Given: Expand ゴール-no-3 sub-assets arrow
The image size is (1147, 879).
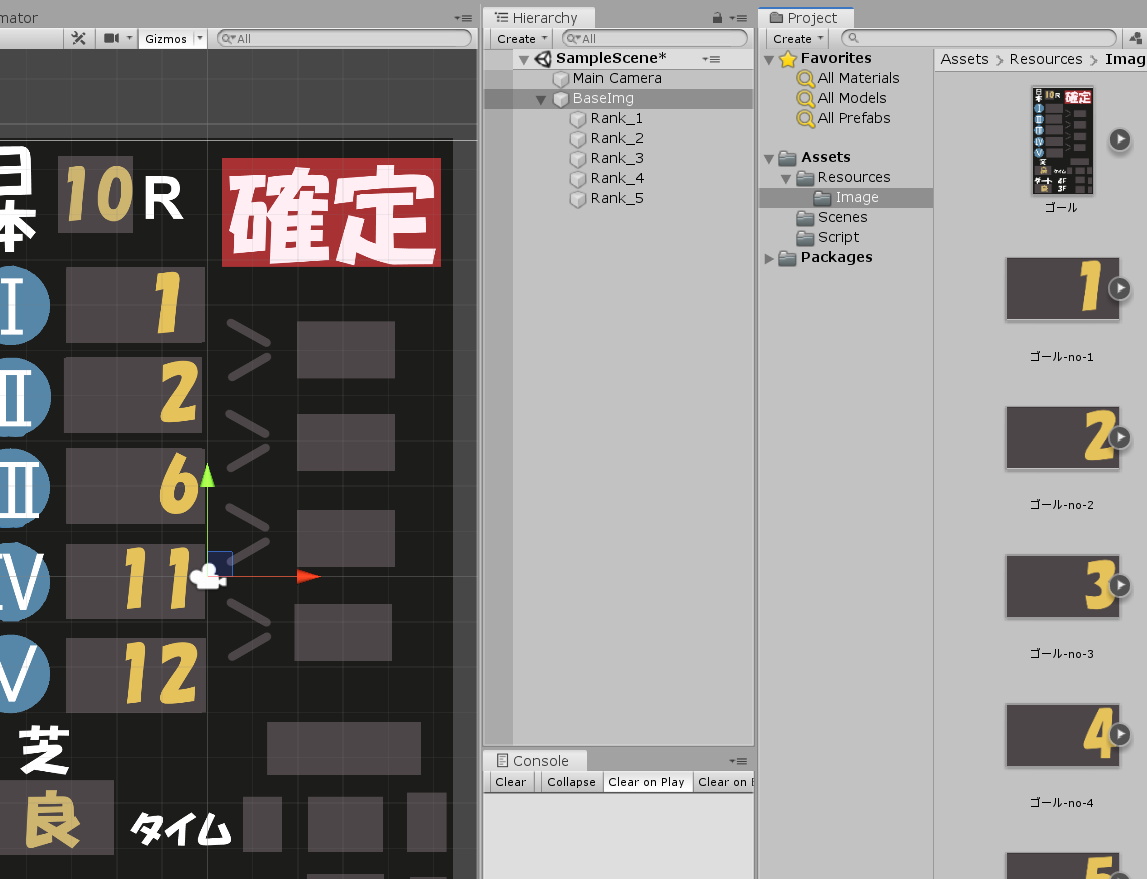Looking at the screenshot, I should [x=1120, y=585].
